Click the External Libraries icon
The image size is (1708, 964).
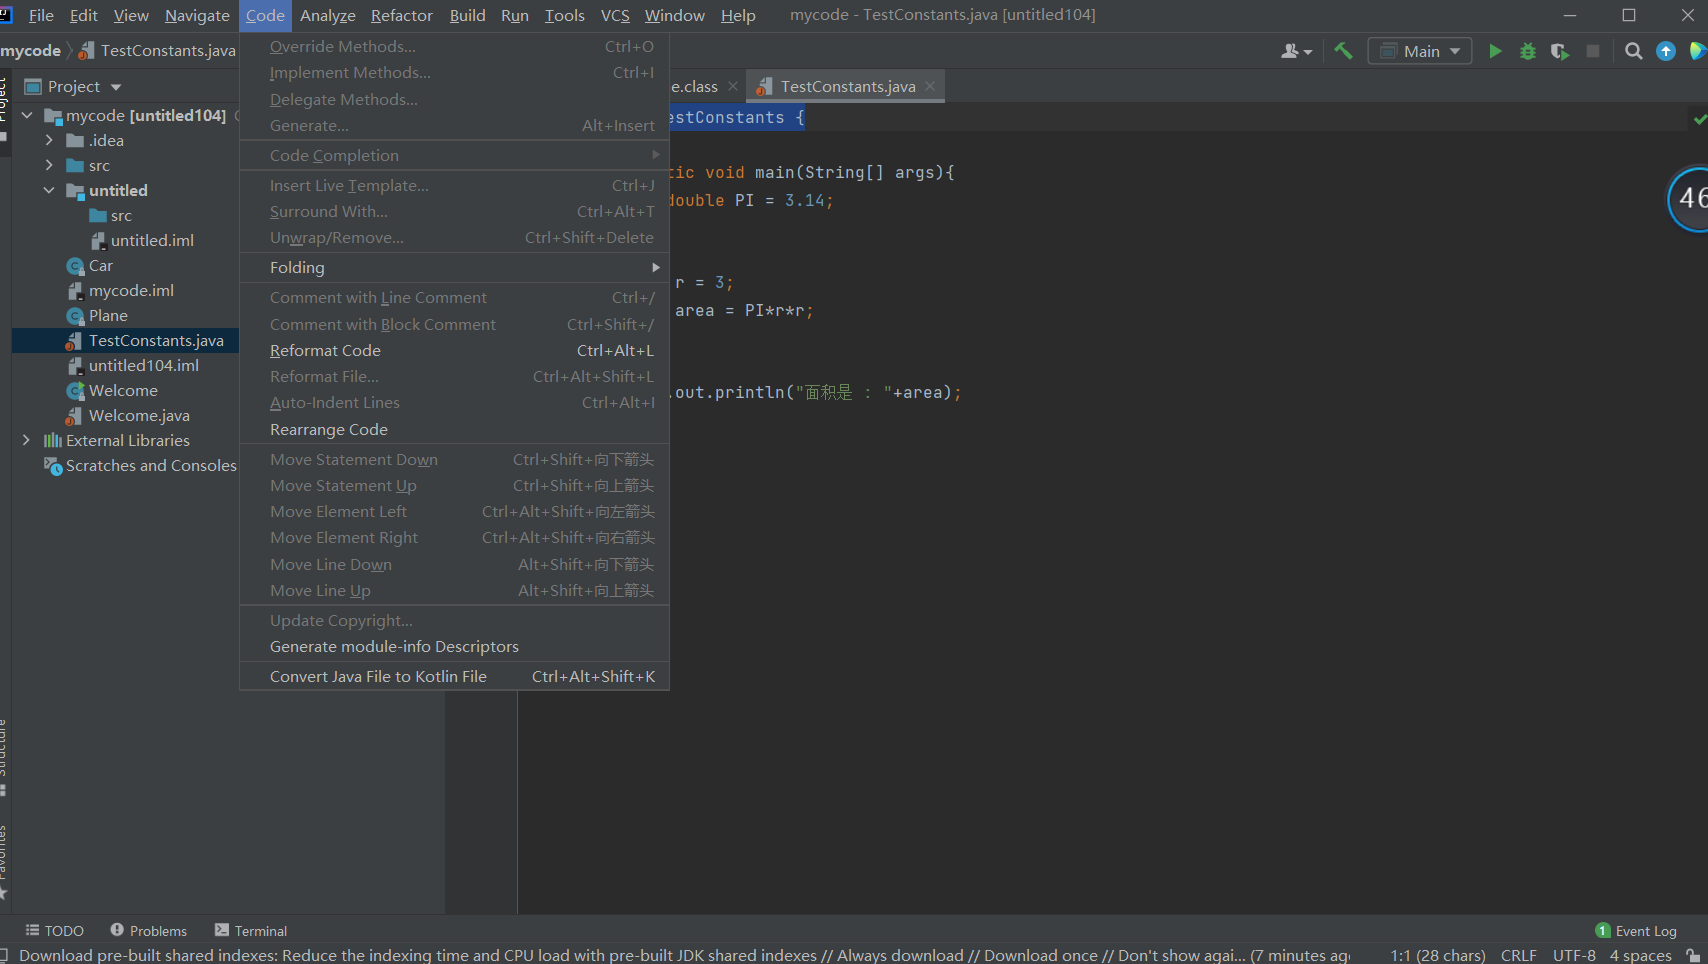click(53, 441)
